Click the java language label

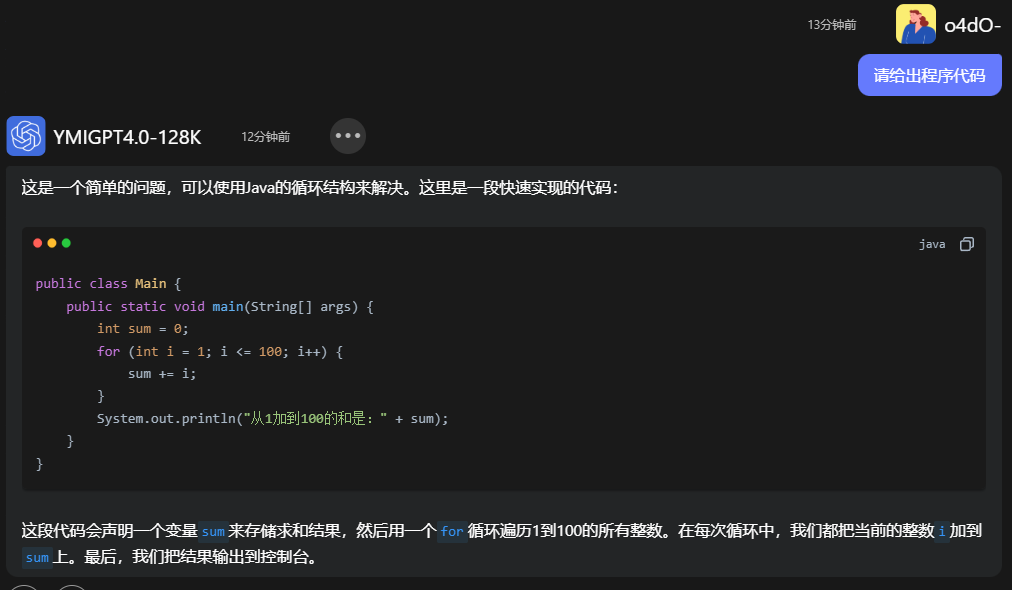(932, 244)
